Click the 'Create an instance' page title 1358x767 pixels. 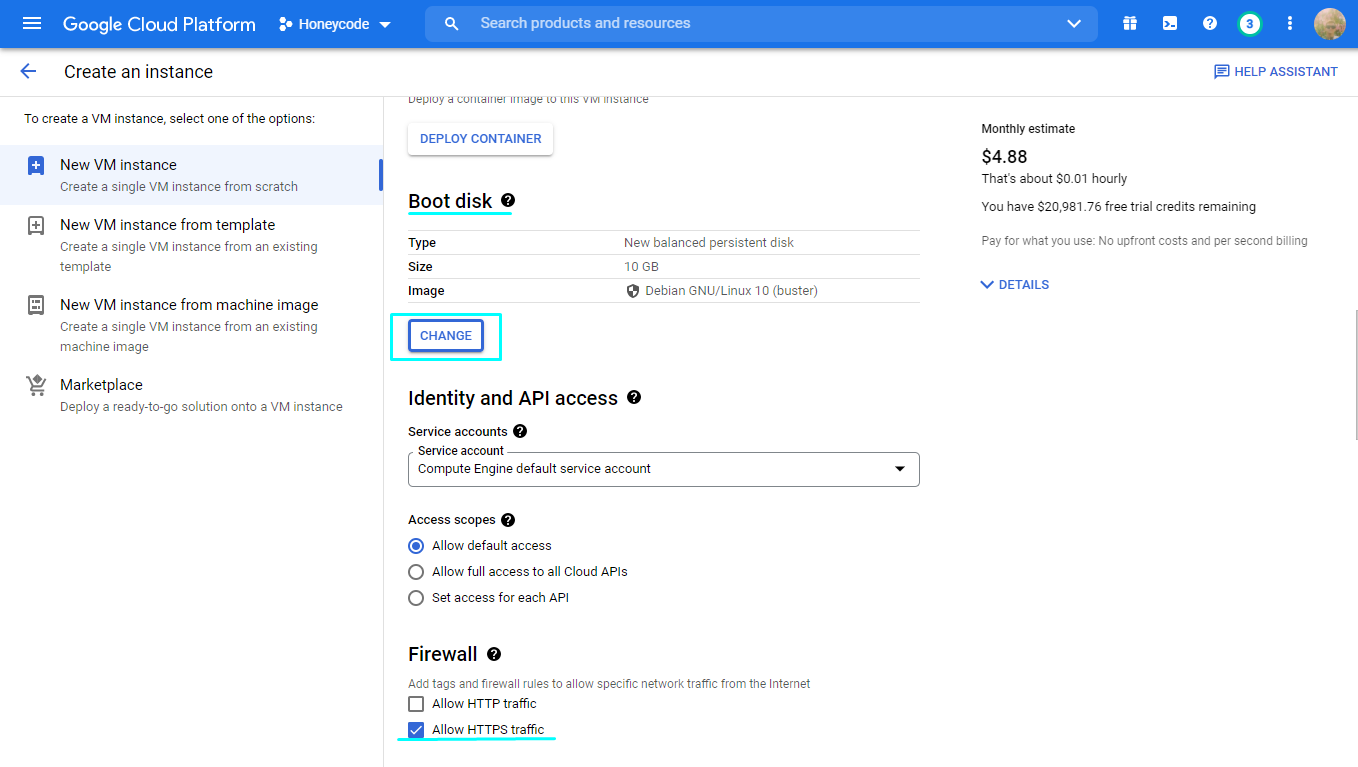coord(138,72)
